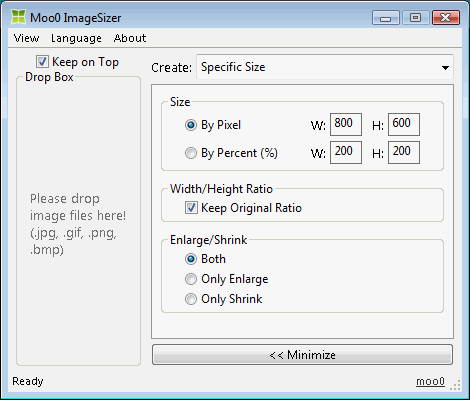Open the Language menu
Viewport: 470px width, 400px height.
[x=76, y=38]
